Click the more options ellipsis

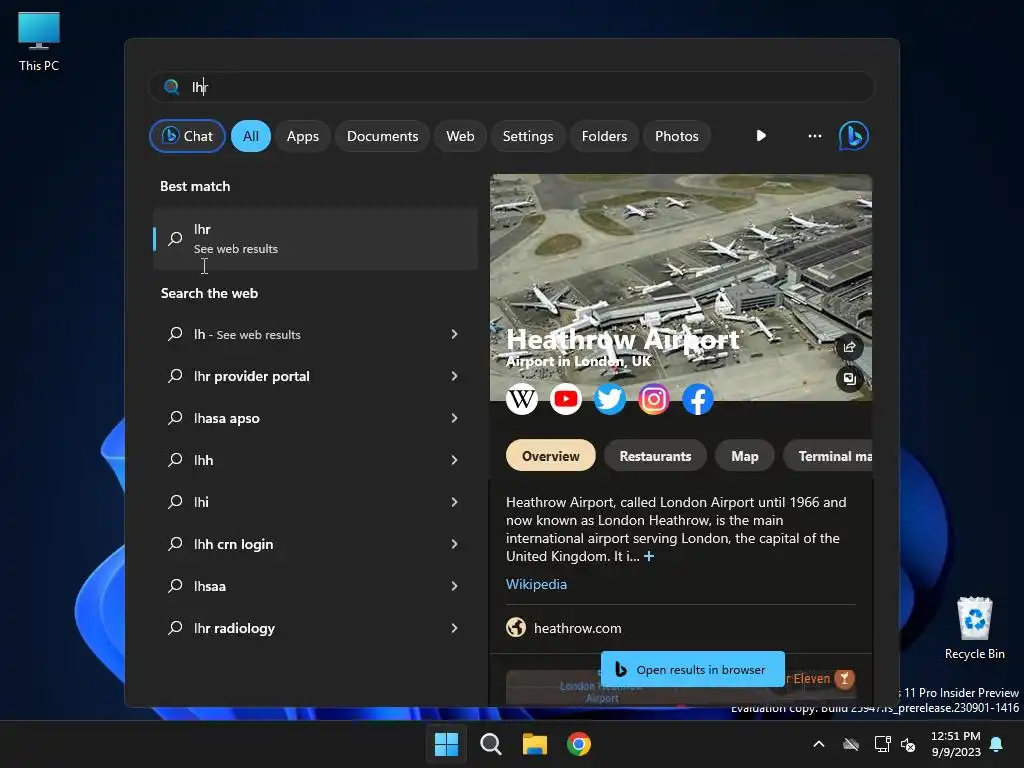tap(814, 136)
